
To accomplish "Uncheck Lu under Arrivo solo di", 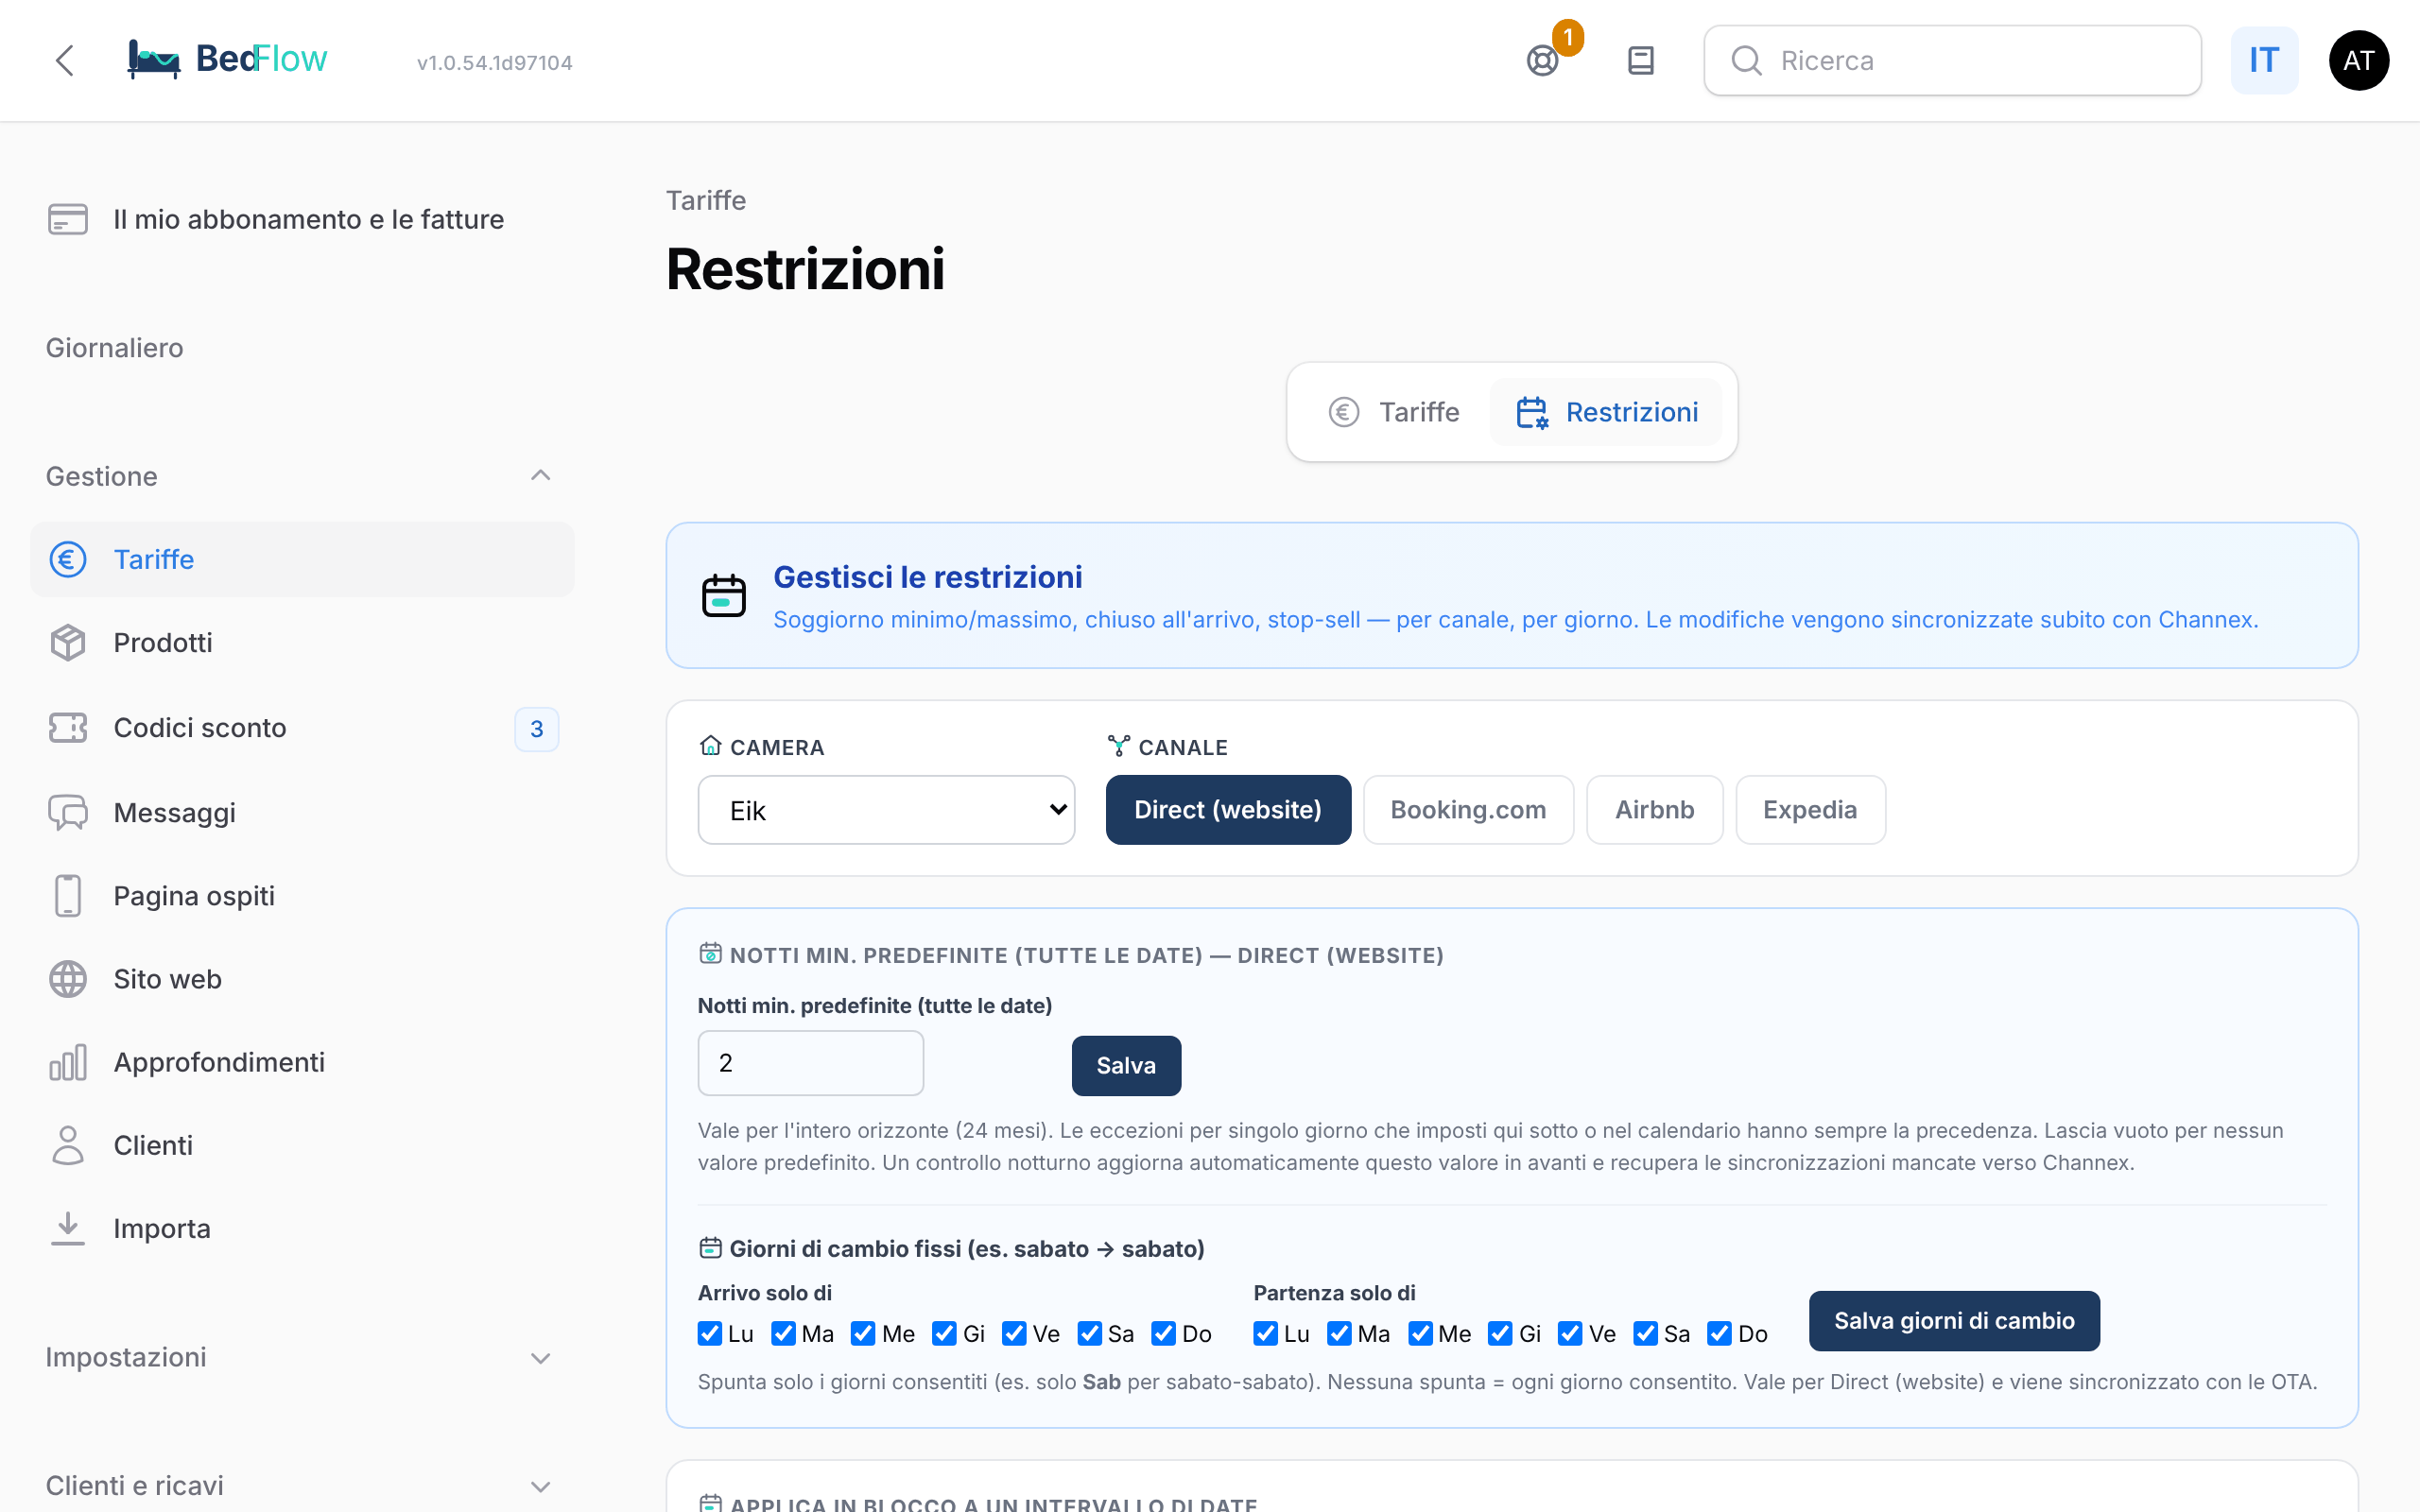I will pyautogui.click(x=710, y=1334).
